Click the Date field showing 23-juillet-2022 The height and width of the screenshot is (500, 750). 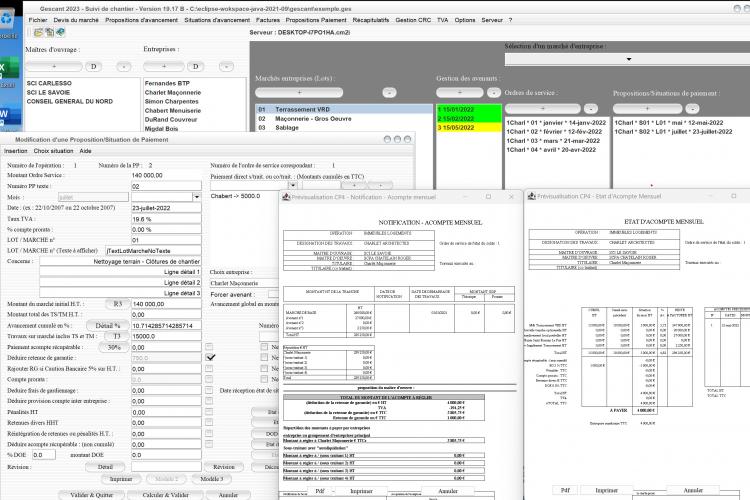pos(166,208)
